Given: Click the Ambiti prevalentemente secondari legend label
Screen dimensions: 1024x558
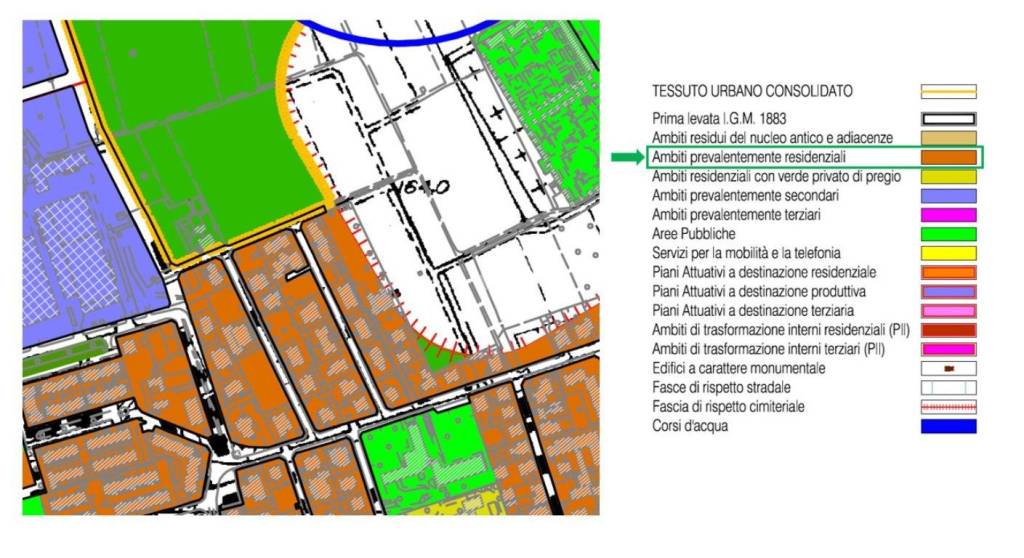Looking at the screenshot, I should [x=745, y=196].
